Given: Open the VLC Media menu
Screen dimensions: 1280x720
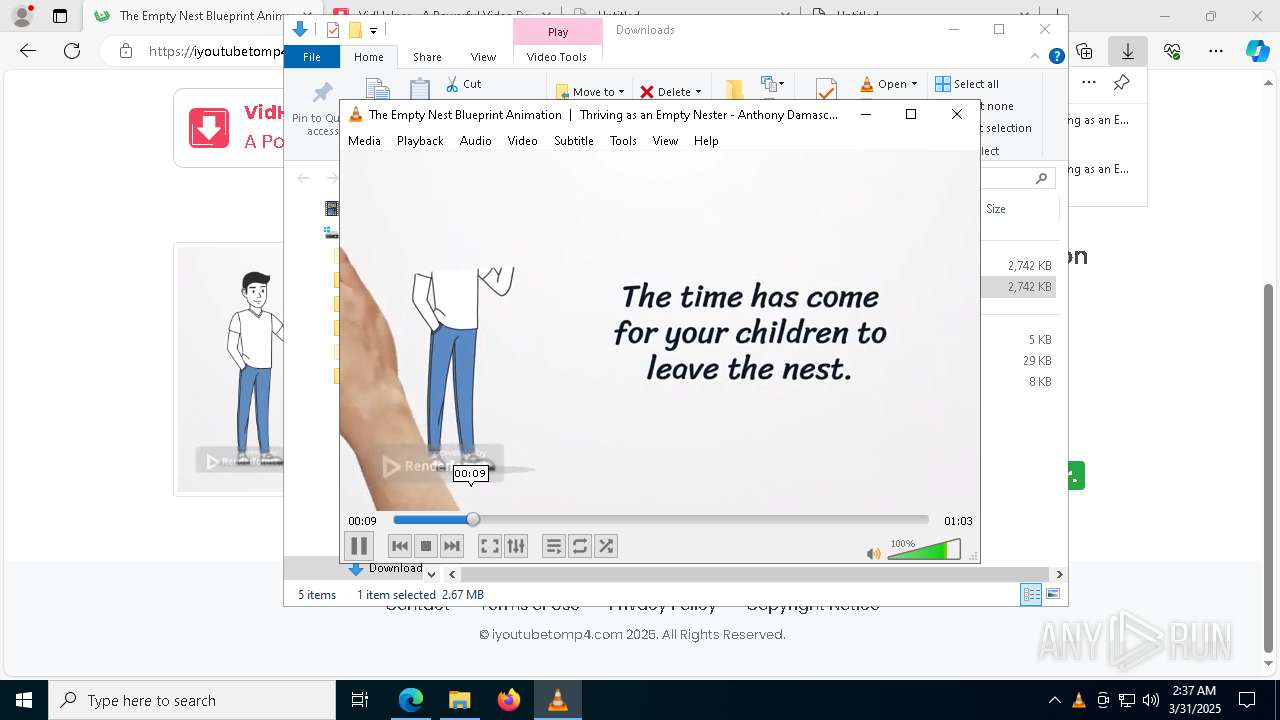Looking at the screenshot, I should pos(364,141).
